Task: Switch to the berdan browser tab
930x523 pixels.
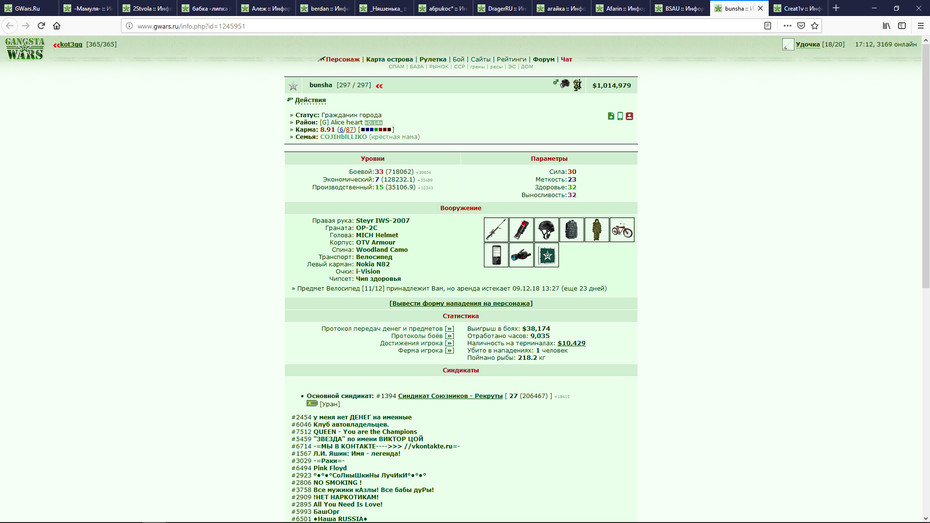Action: [324, 8]
